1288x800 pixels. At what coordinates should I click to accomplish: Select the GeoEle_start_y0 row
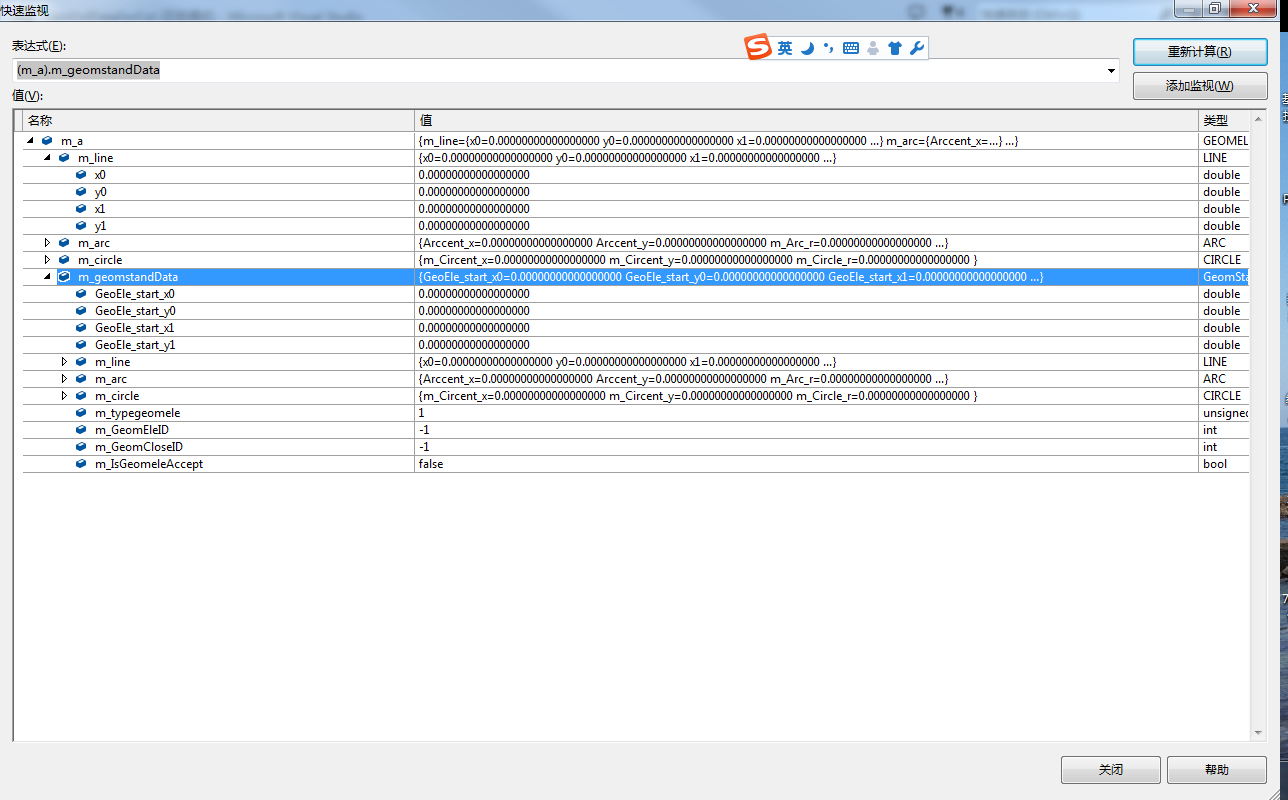635,311
